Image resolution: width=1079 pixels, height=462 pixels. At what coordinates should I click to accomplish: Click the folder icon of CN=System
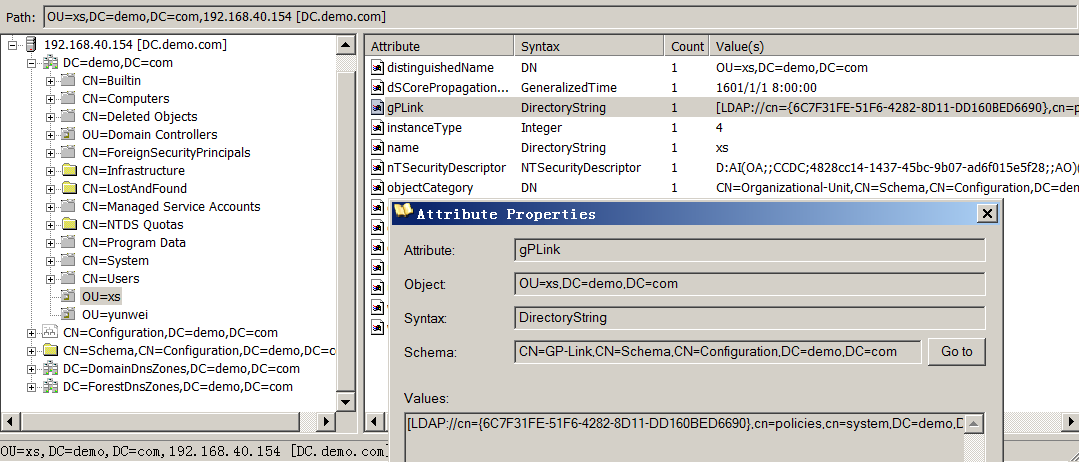coord(68,260)
